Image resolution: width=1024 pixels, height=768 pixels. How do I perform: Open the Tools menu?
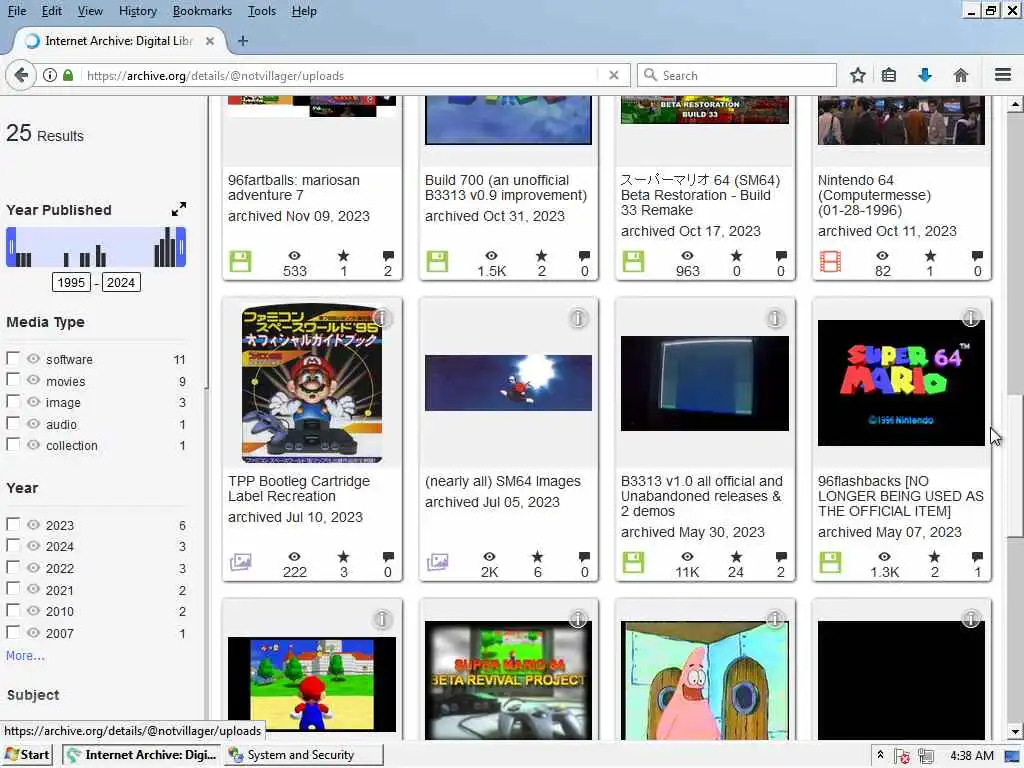[x=262, y=11]
